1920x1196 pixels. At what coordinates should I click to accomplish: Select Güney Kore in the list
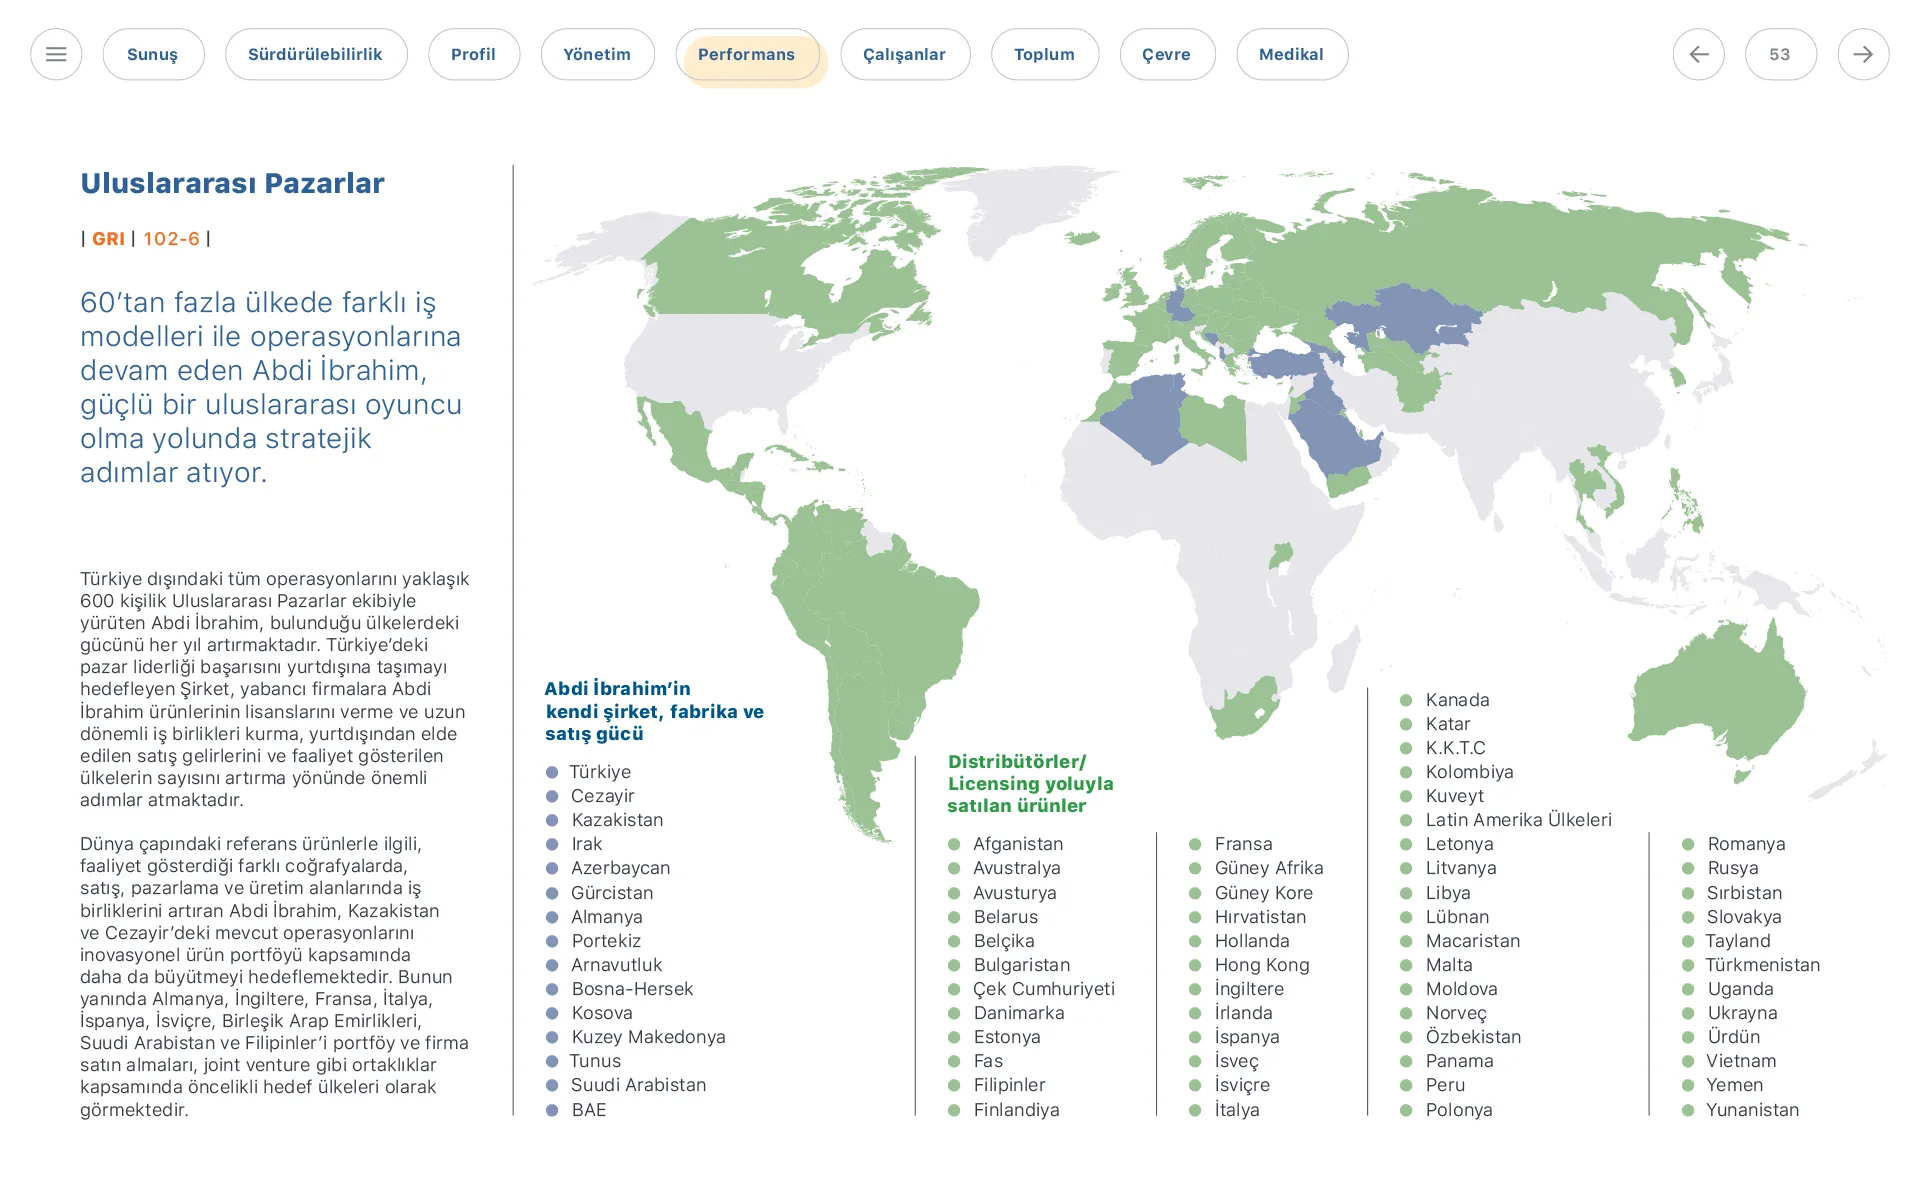pos(1264,893)
